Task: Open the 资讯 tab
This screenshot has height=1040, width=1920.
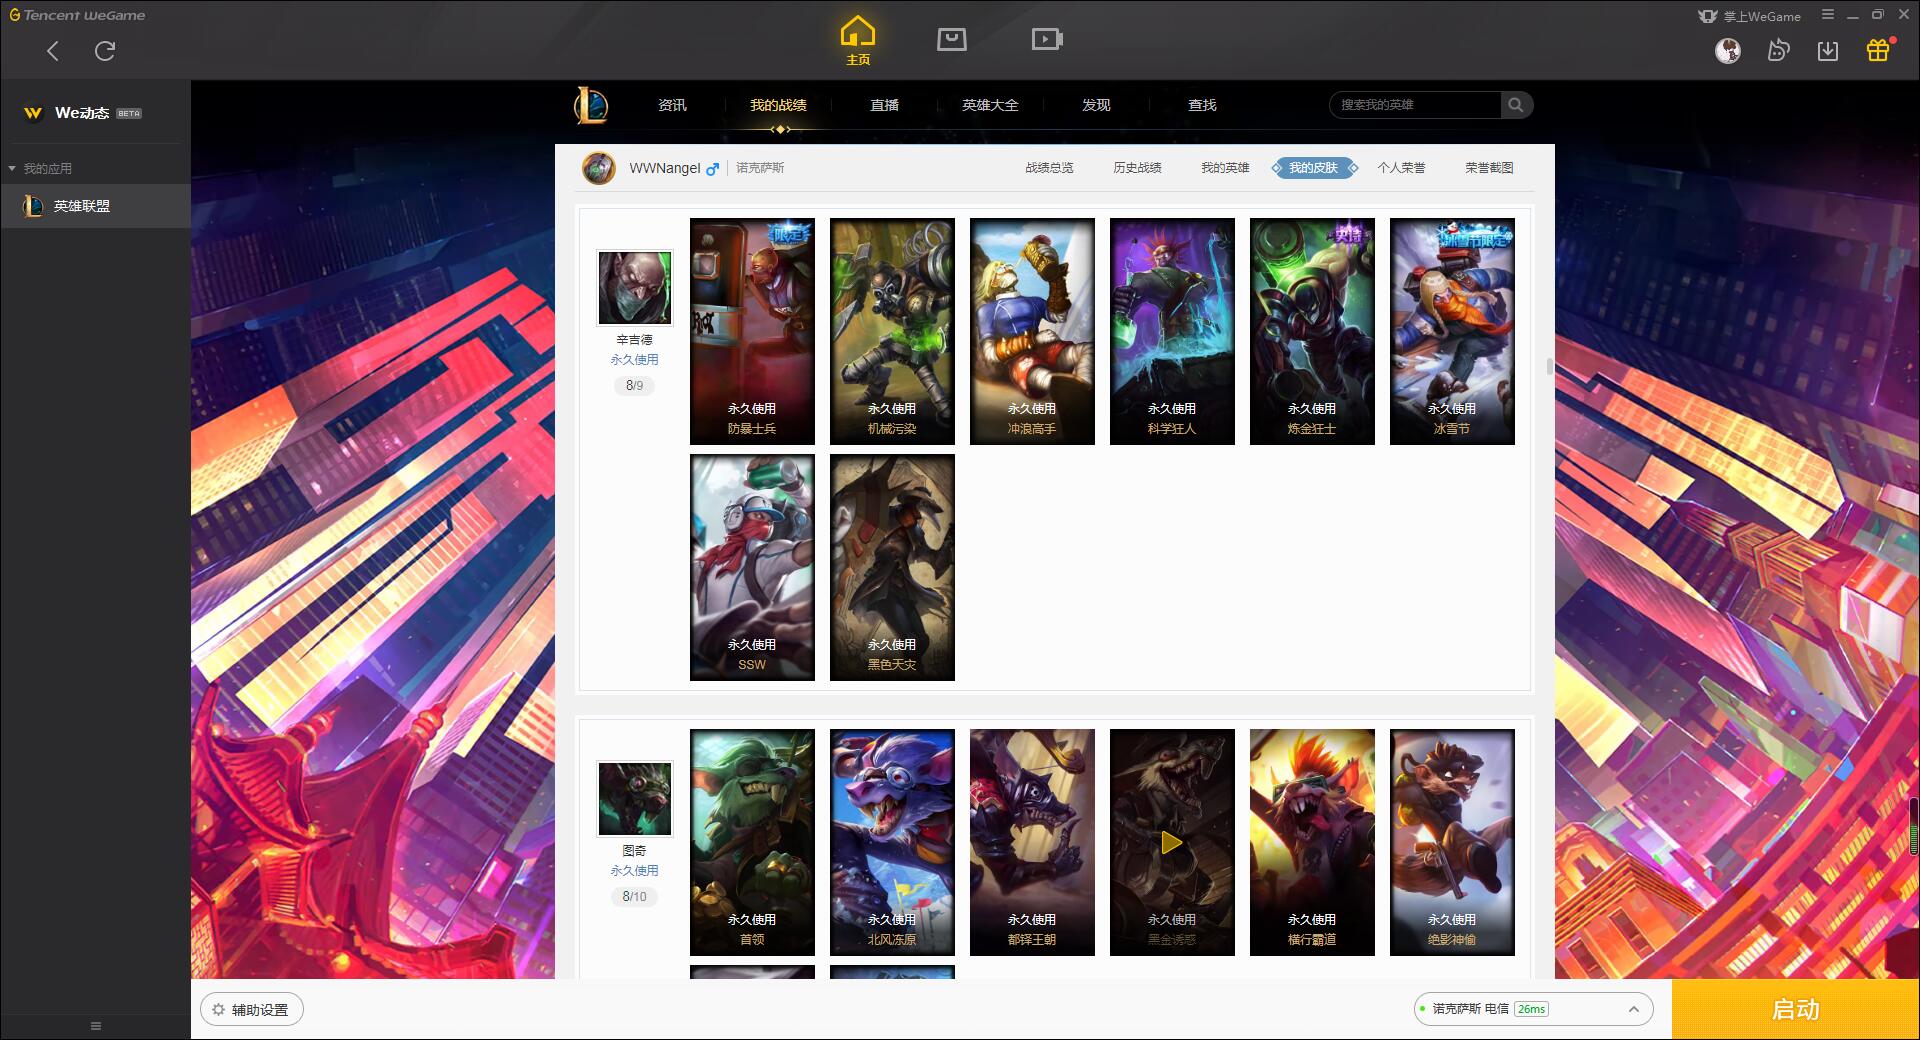Action: tap(672, 105)
